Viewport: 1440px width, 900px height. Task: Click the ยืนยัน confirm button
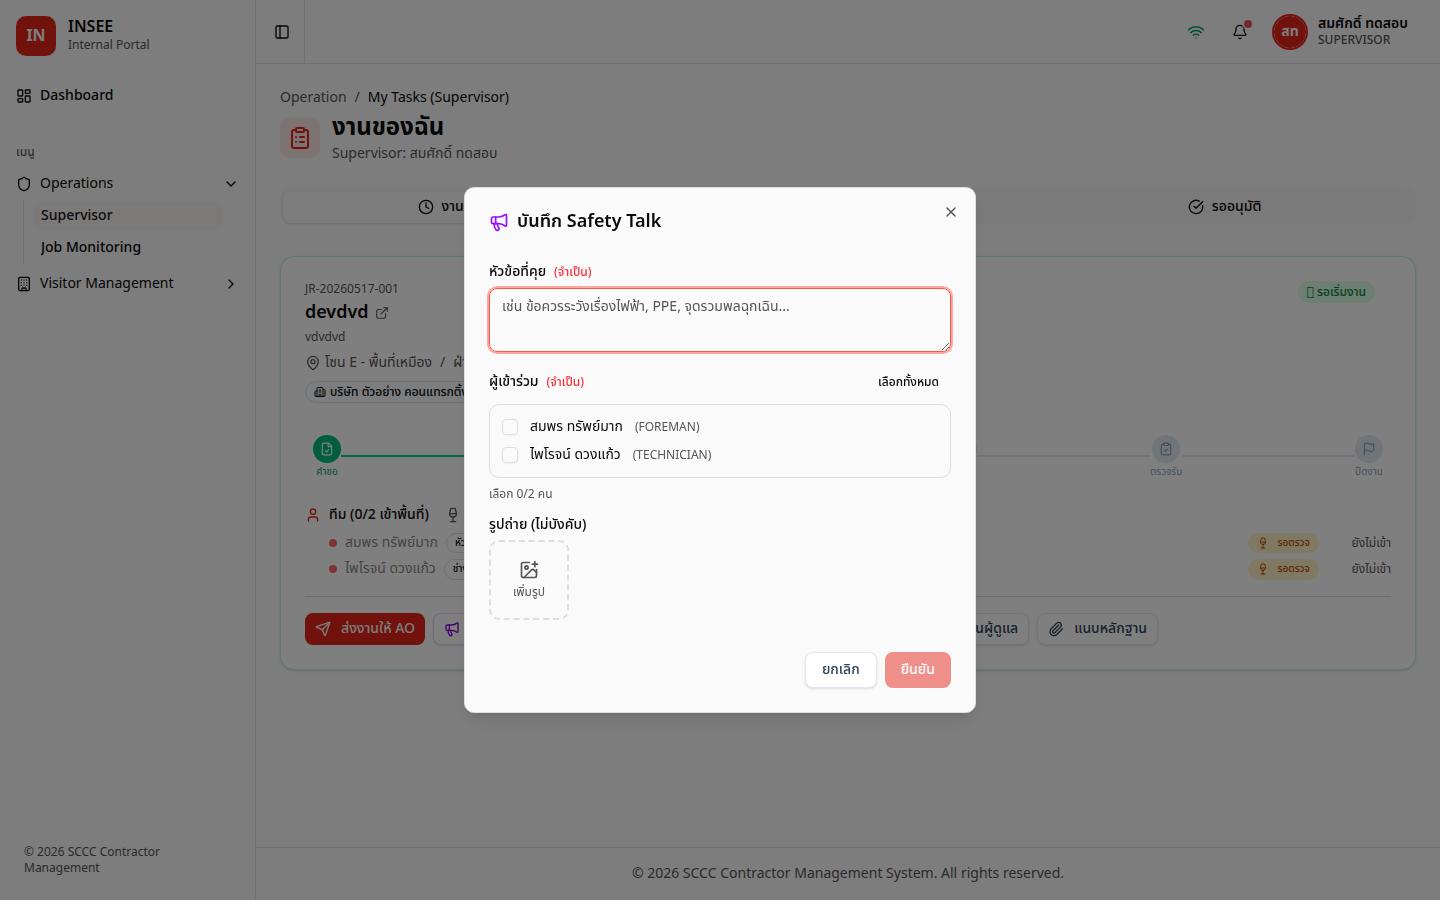(x=918, y=670)
